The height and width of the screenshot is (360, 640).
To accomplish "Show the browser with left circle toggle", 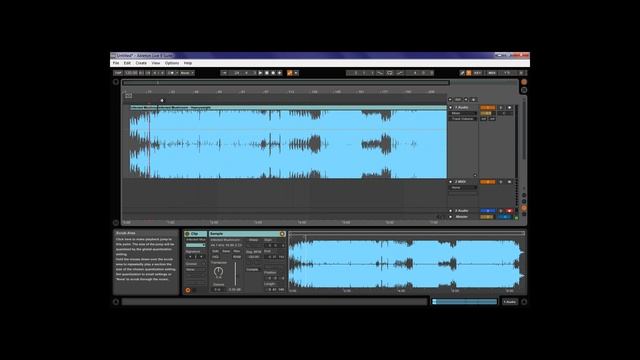I will [116, 82].
